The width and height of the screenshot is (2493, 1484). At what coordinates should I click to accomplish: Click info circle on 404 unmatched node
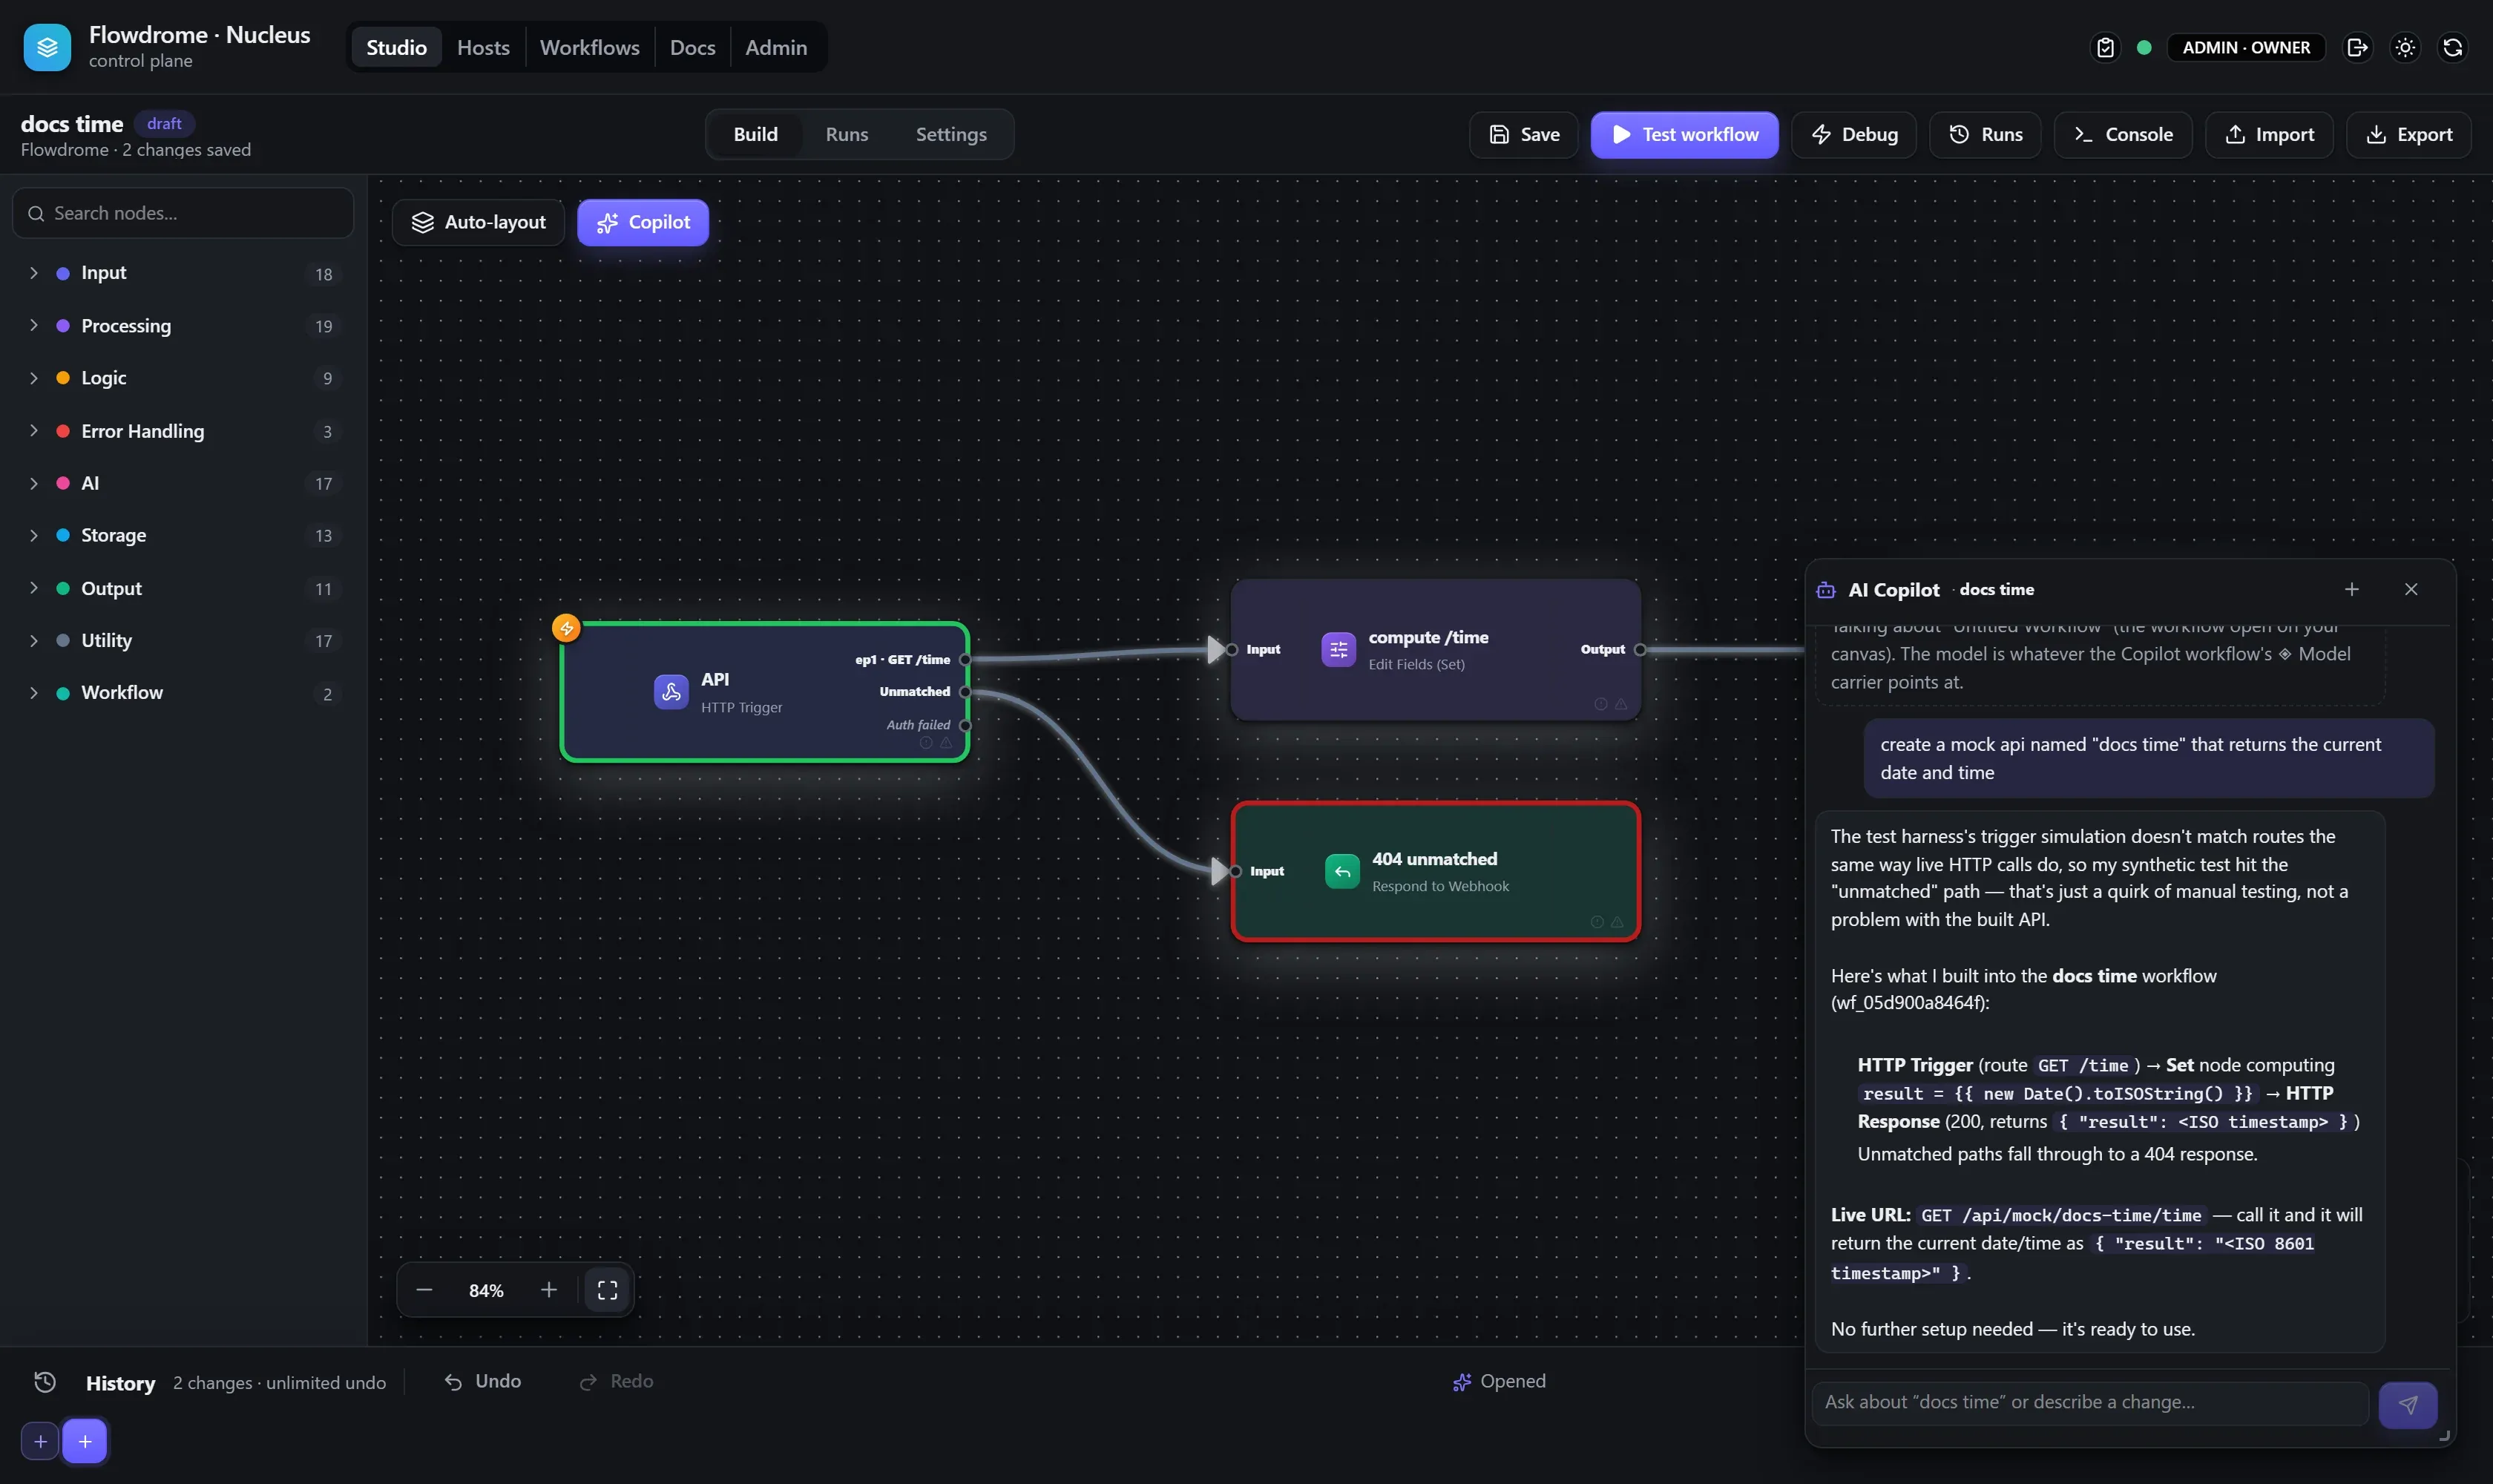coord(1597,922)
